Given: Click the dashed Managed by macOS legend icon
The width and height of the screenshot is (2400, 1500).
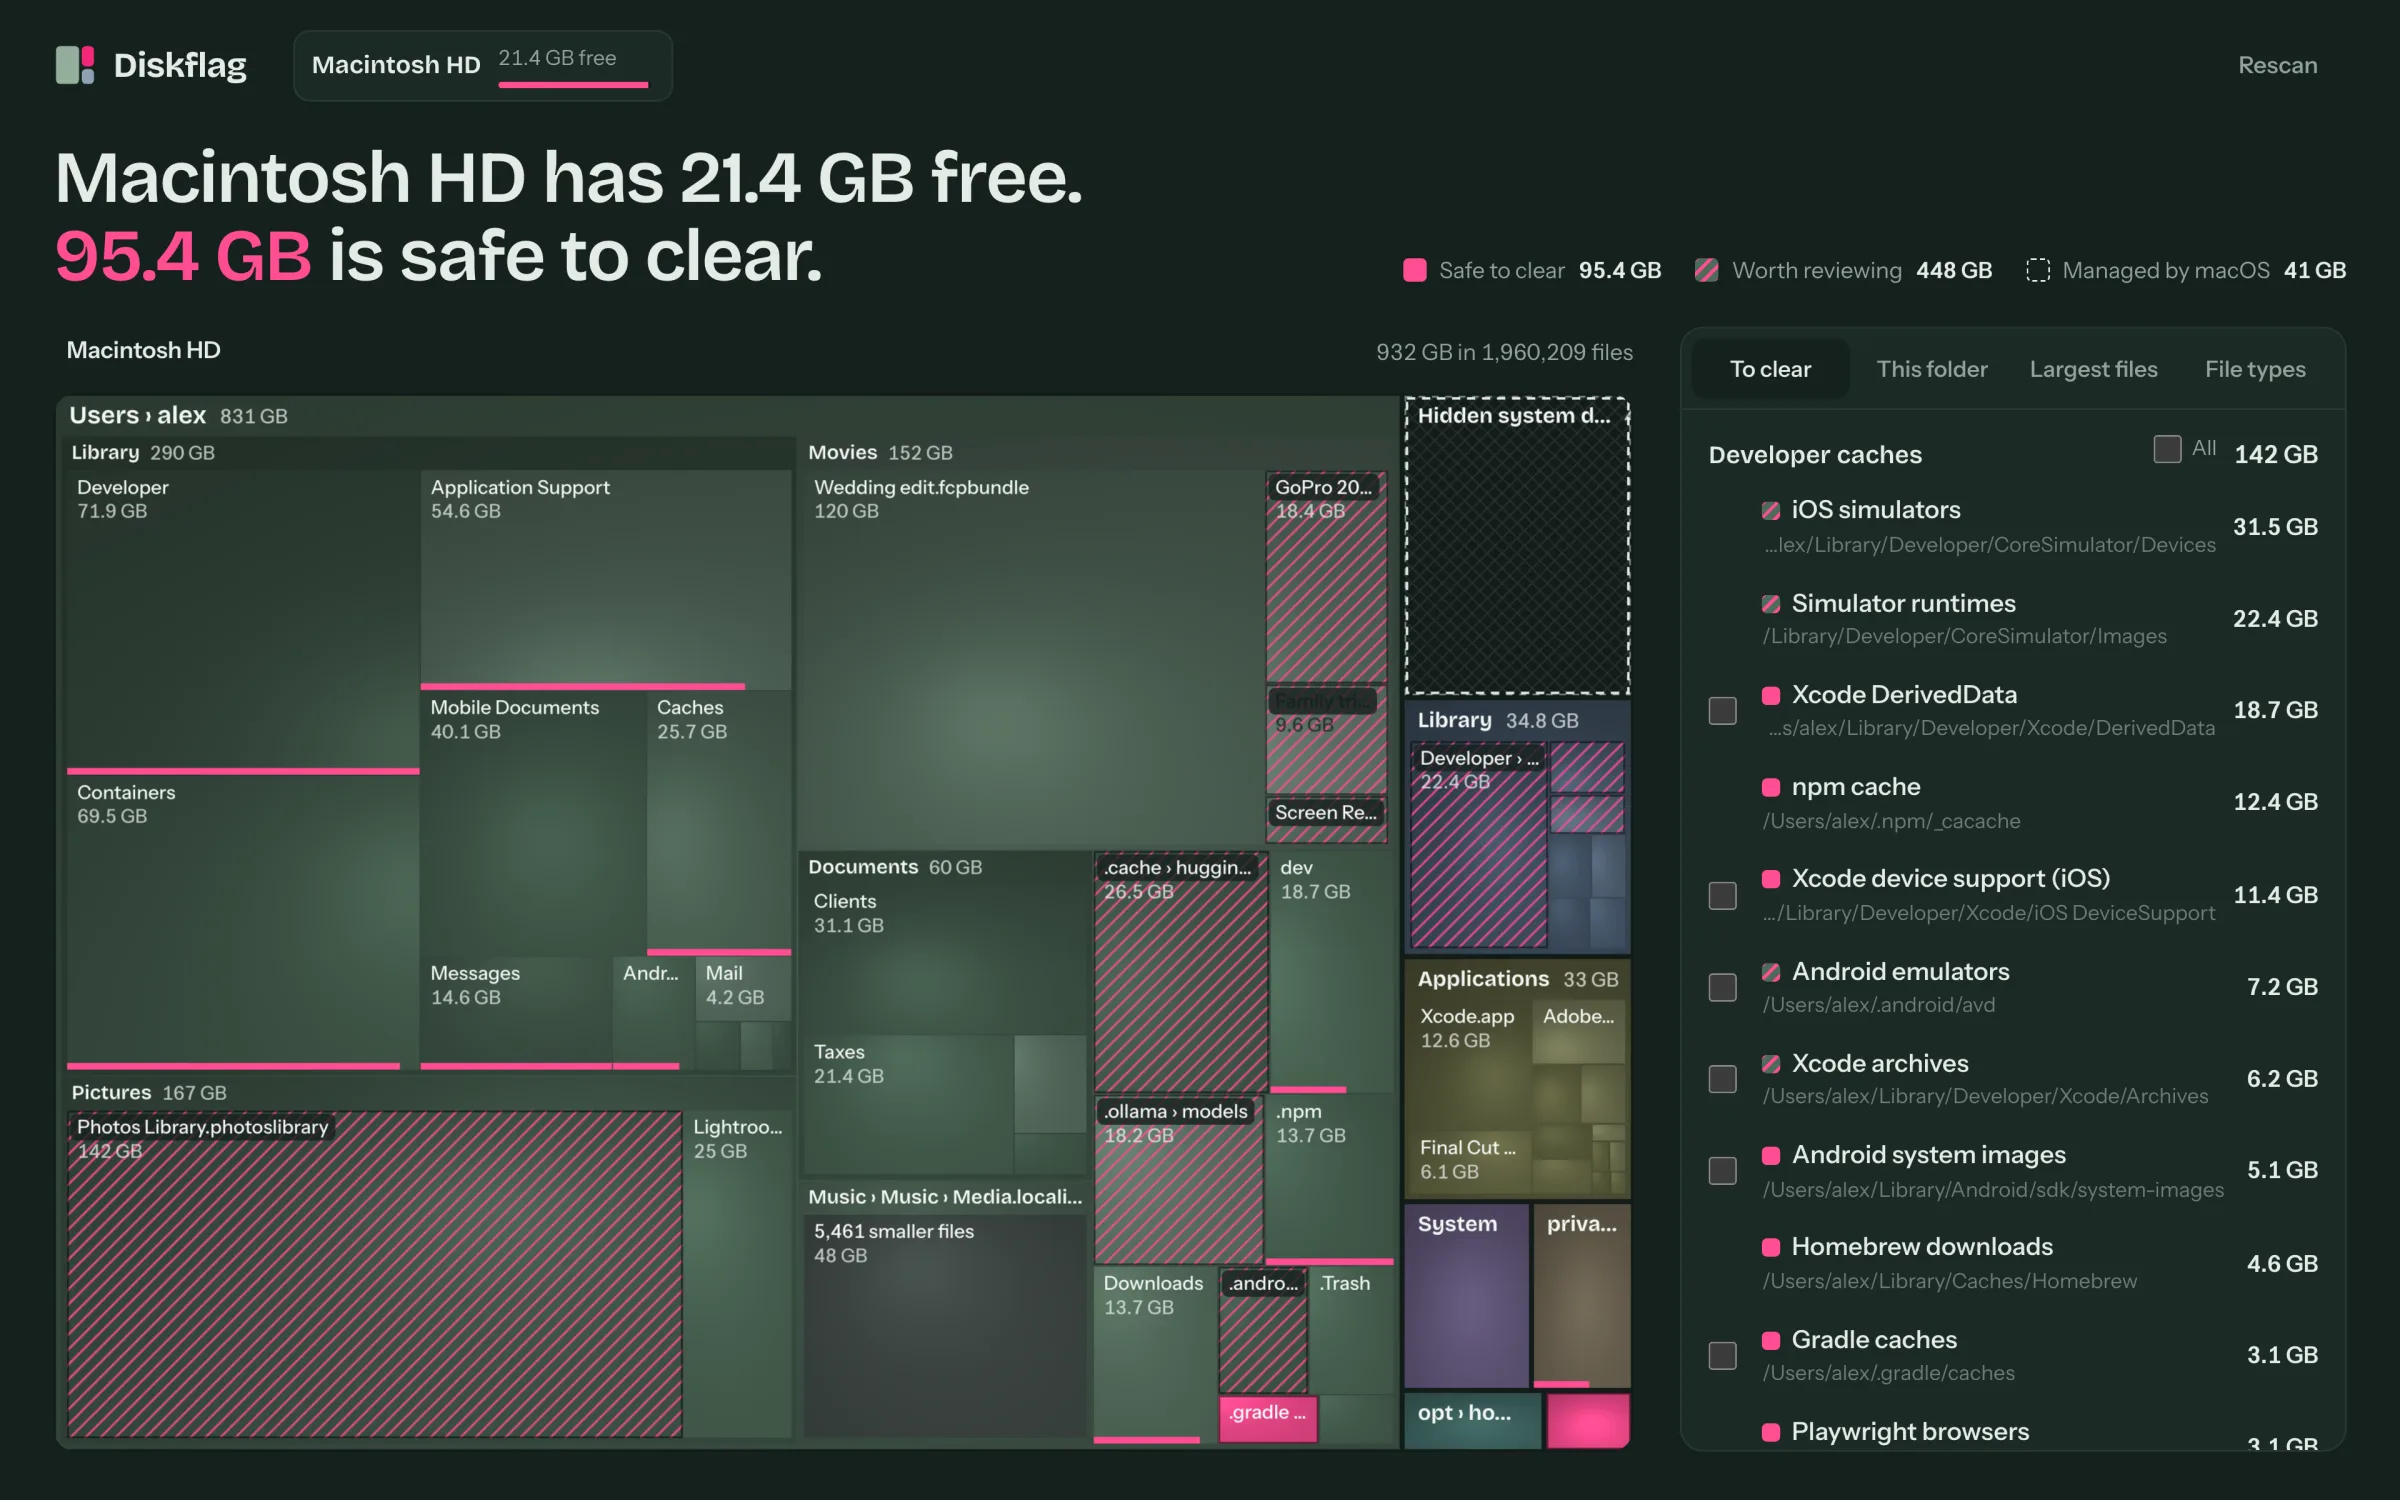Looking at the screenshot, I should (x=2038, y=270).
